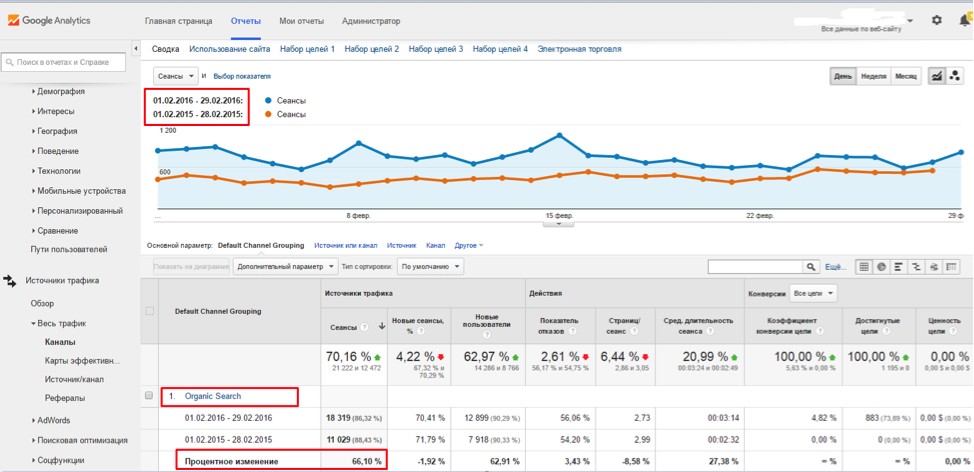974x472 pixels.
Task: Click the Показать на диаграмме button
Action: click(x=191, y=266)
